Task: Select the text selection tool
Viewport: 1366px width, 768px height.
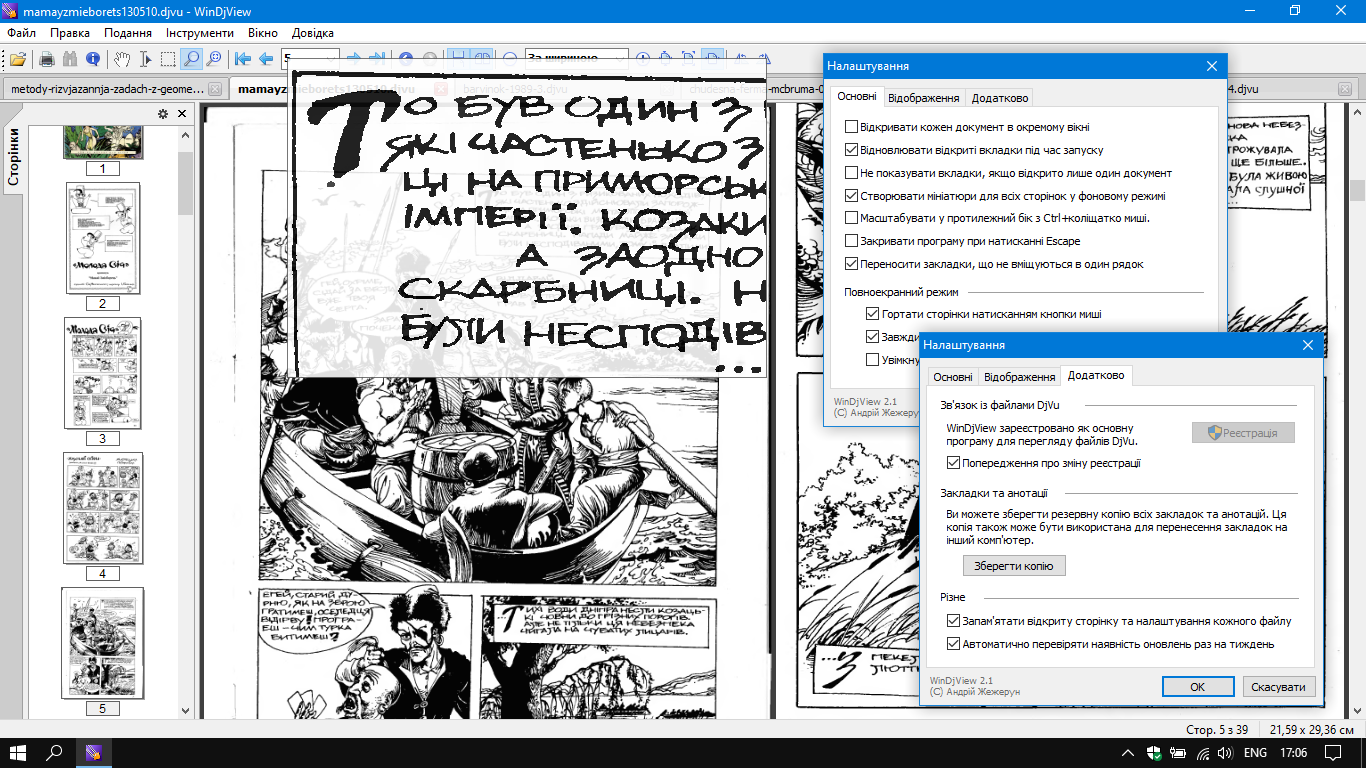Action: pyautogui.click(x=145, y=59)
